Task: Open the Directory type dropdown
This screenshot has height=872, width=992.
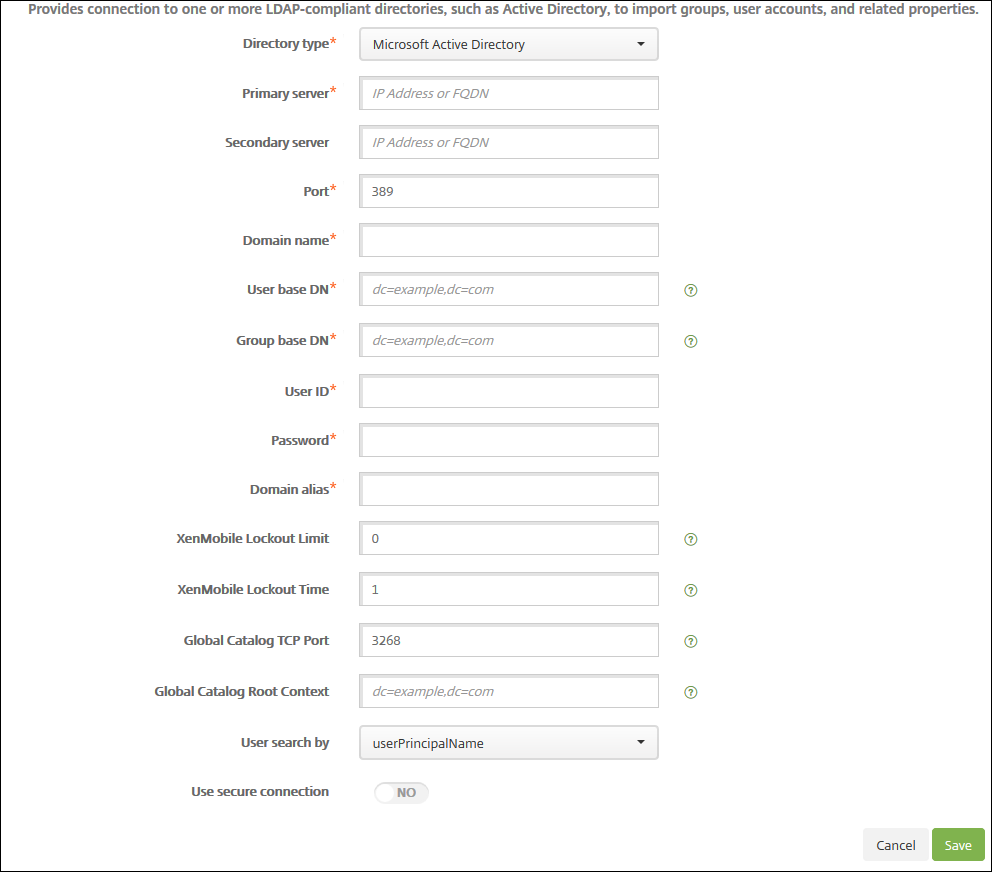Action: pos(508,44)
